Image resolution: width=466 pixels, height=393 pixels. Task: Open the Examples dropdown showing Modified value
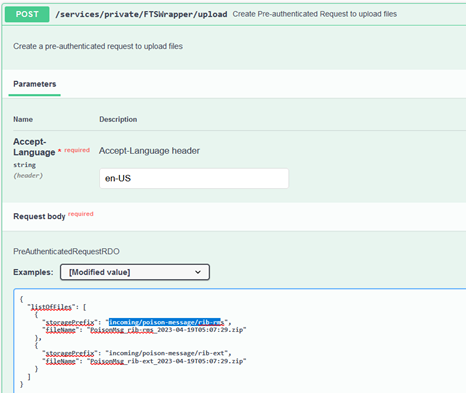tap(135, 272)
